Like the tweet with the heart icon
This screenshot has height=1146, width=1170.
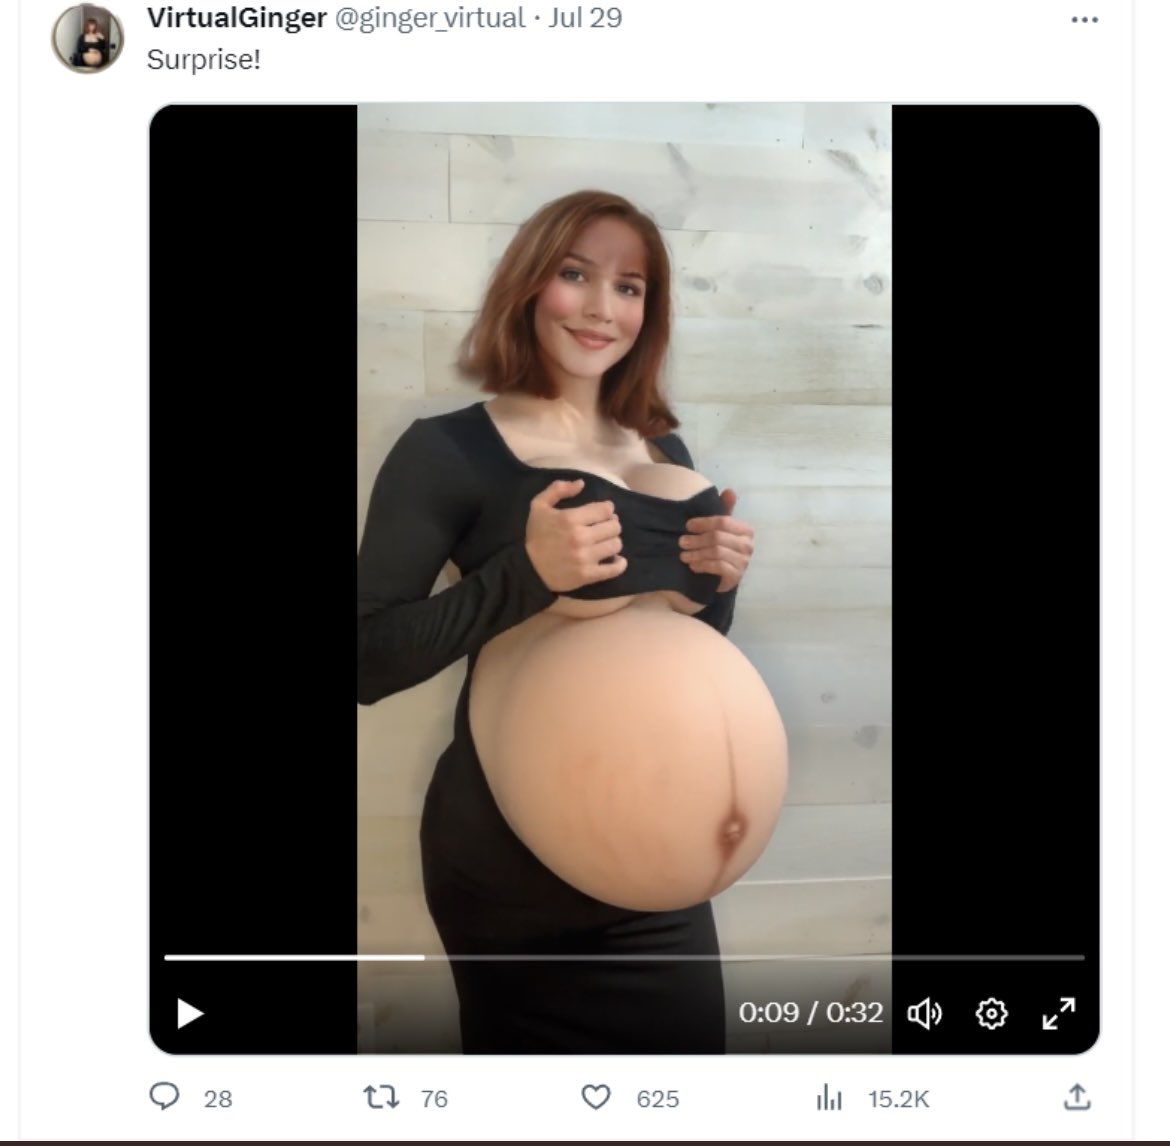pos(596,1098)
